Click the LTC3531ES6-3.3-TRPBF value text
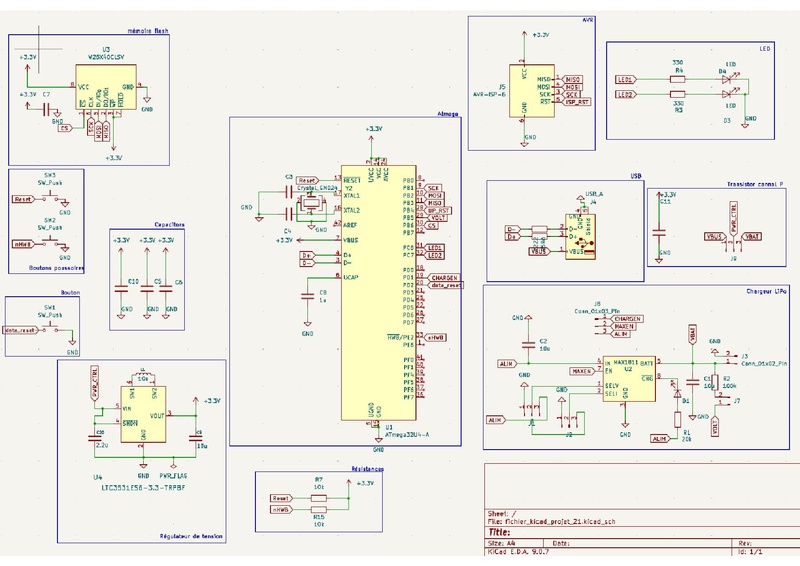This screenshot has height=566, width=800. point(143,488)
